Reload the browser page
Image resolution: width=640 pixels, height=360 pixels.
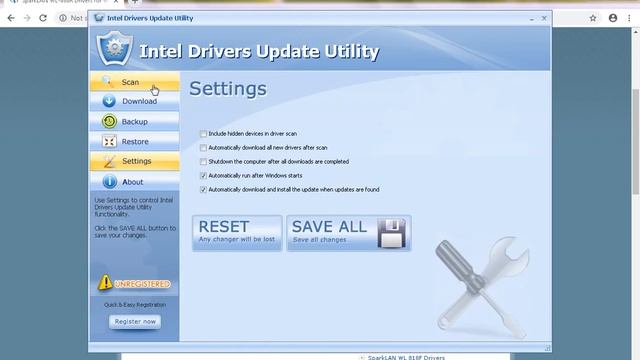point(43,18)
